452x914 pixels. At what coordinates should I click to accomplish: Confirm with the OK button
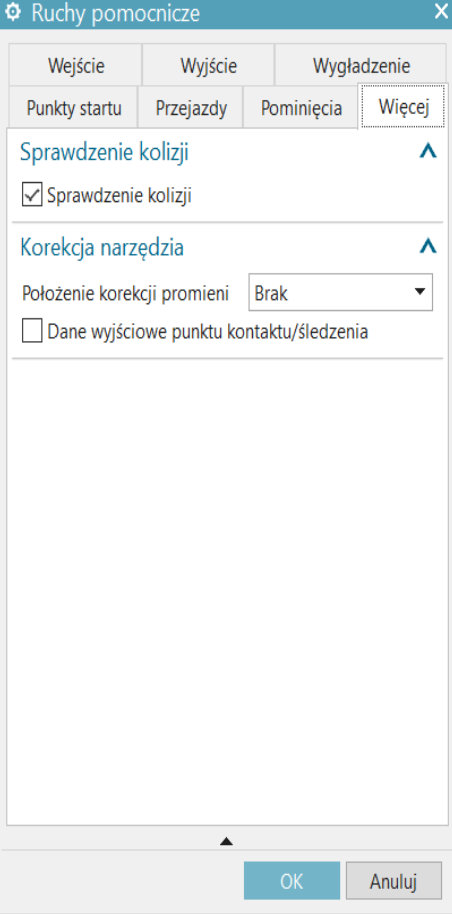292,881
